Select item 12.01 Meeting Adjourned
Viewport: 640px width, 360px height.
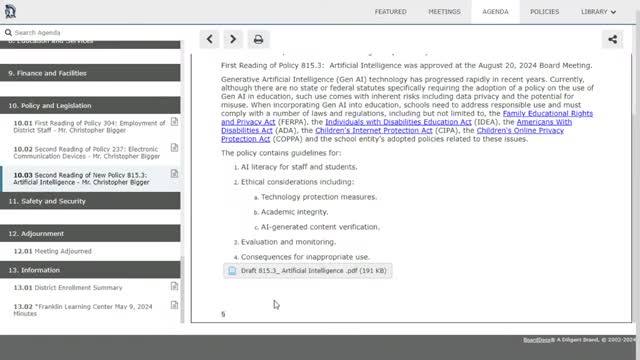click(x=52, y=251)
